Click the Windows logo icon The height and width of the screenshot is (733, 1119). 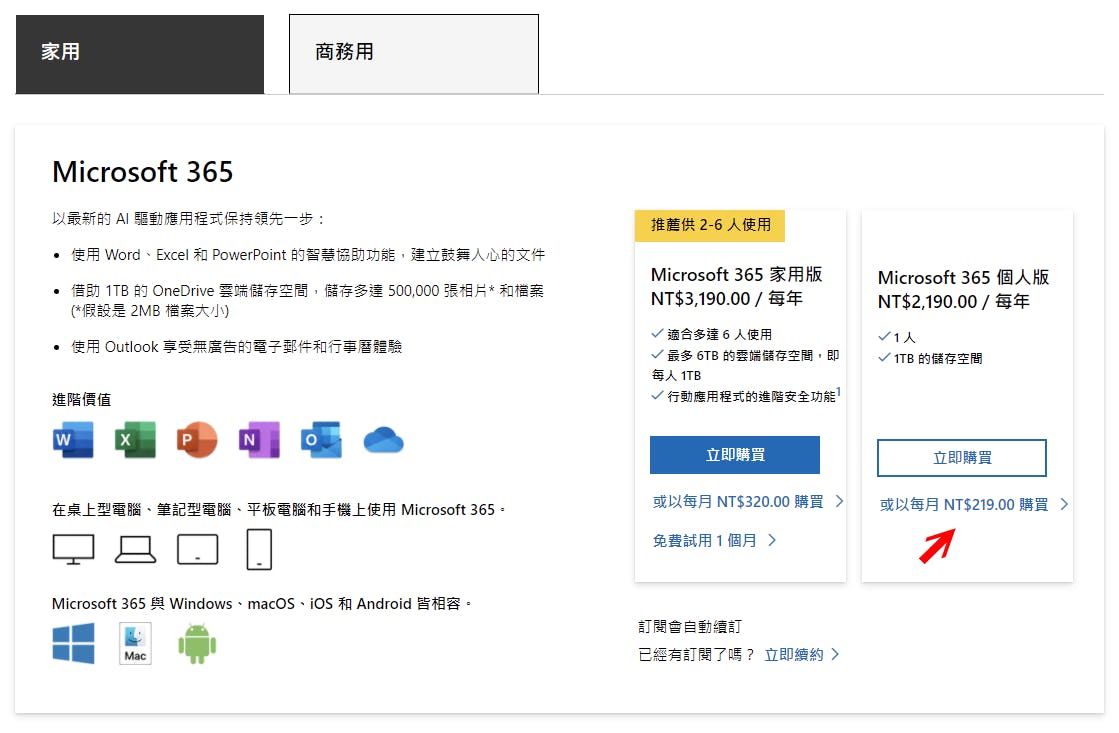73,643
